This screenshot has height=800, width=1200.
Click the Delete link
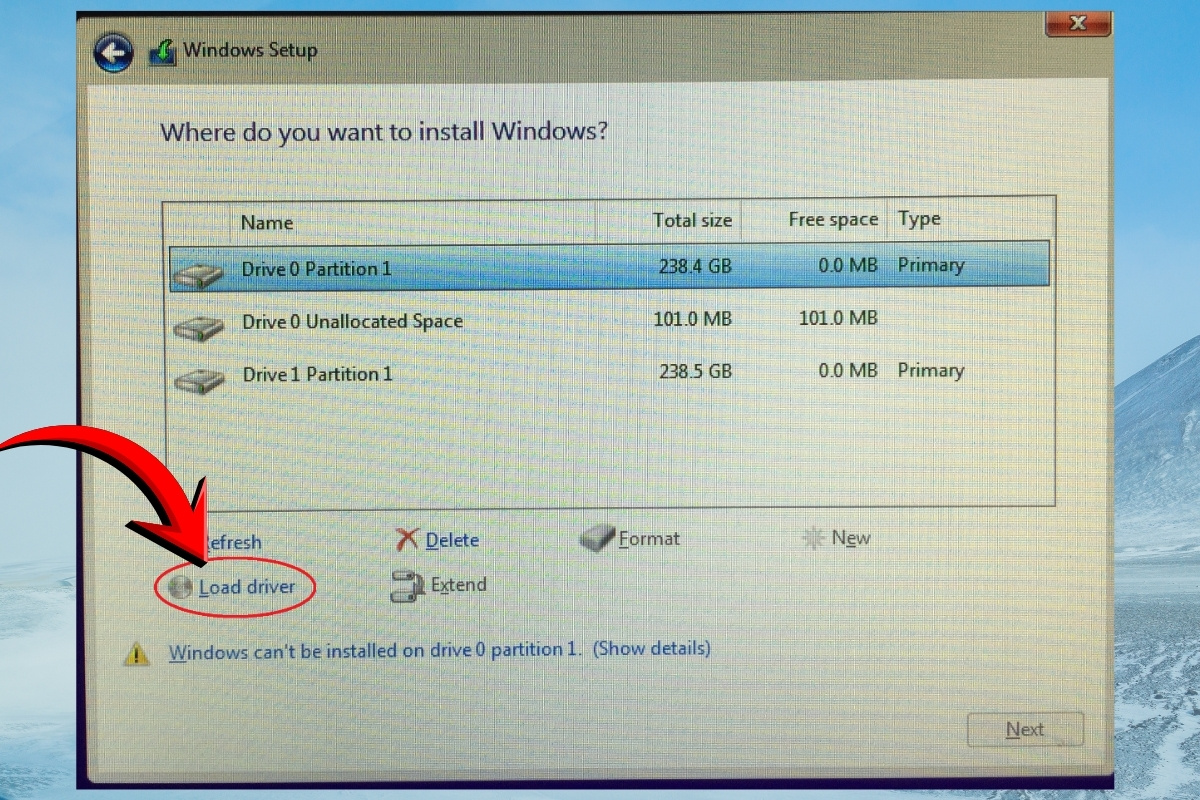tap(452, 540)
